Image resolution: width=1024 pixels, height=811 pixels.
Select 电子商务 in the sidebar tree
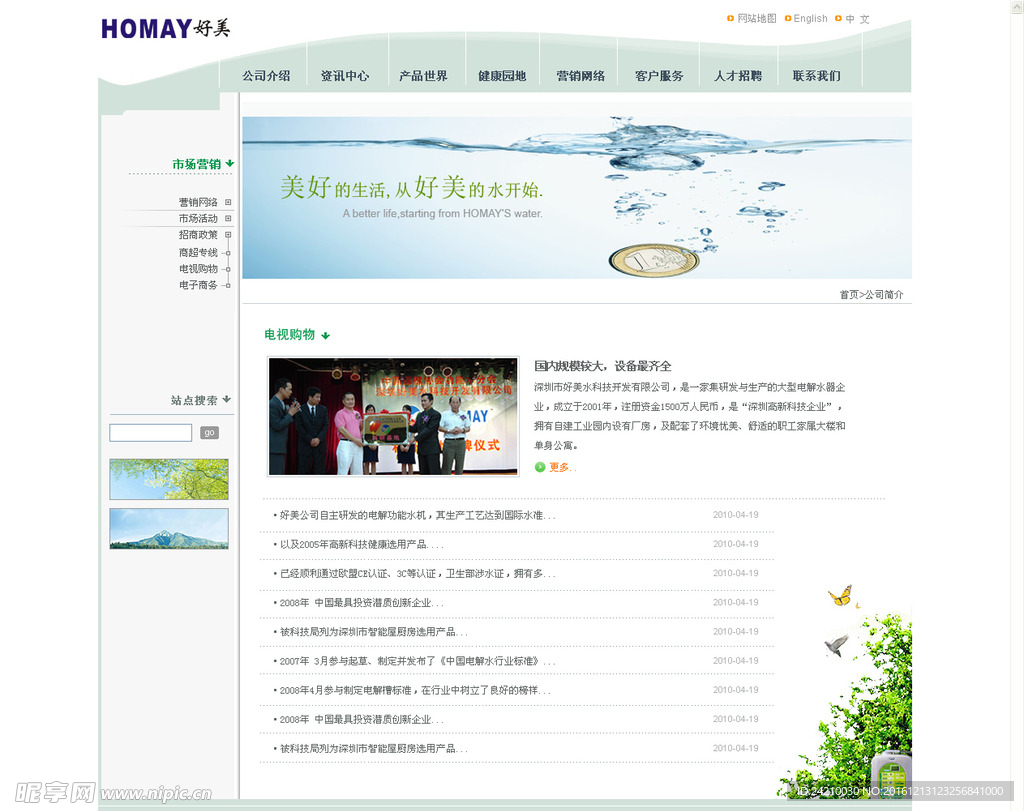click(198, 285)
